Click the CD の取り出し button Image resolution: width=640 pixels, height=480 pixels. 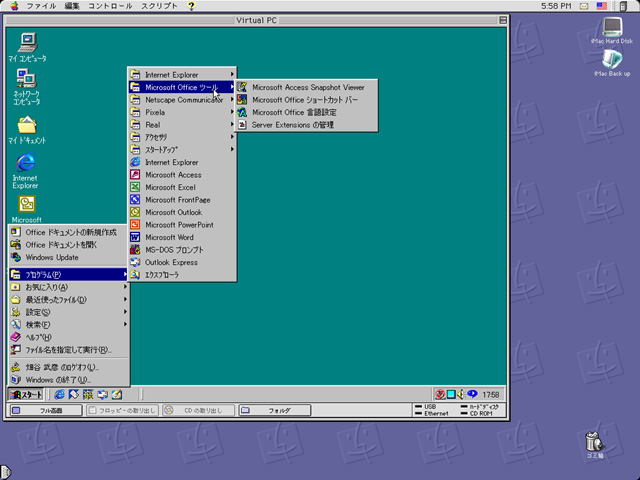[199, 410]
